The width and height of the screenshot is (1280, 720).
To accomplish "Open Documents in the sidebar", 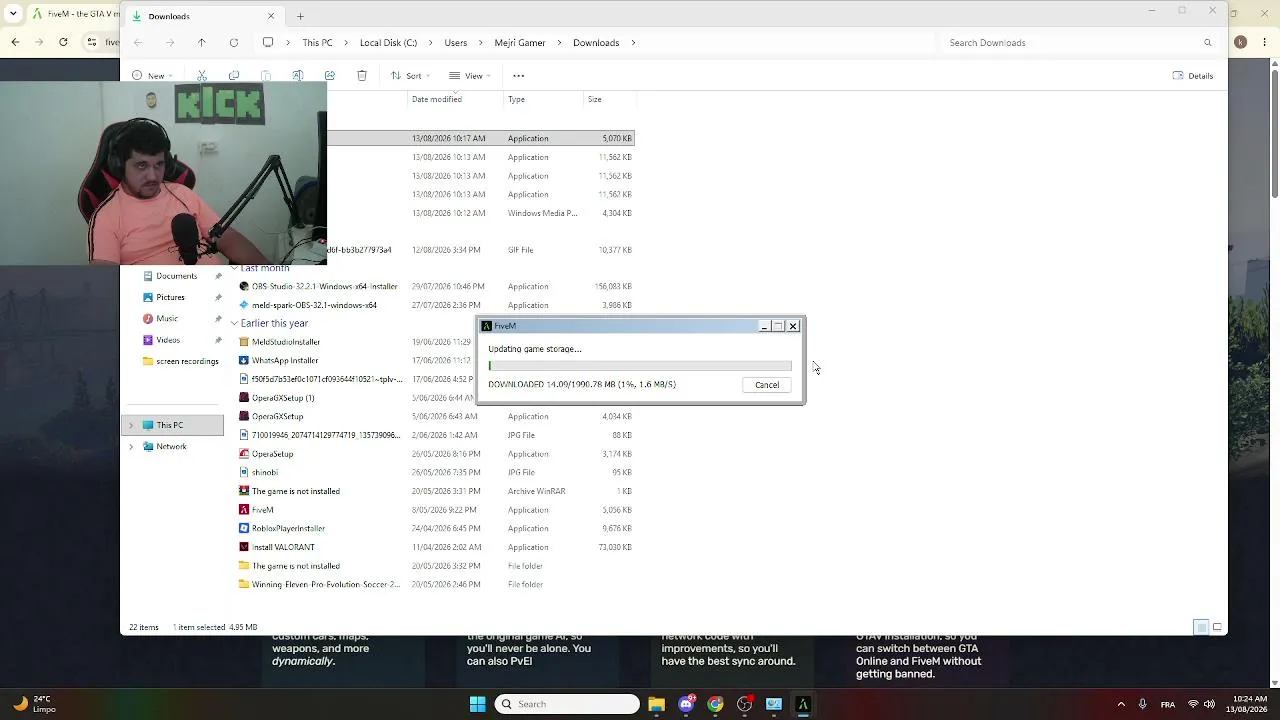I will (176, 276).
